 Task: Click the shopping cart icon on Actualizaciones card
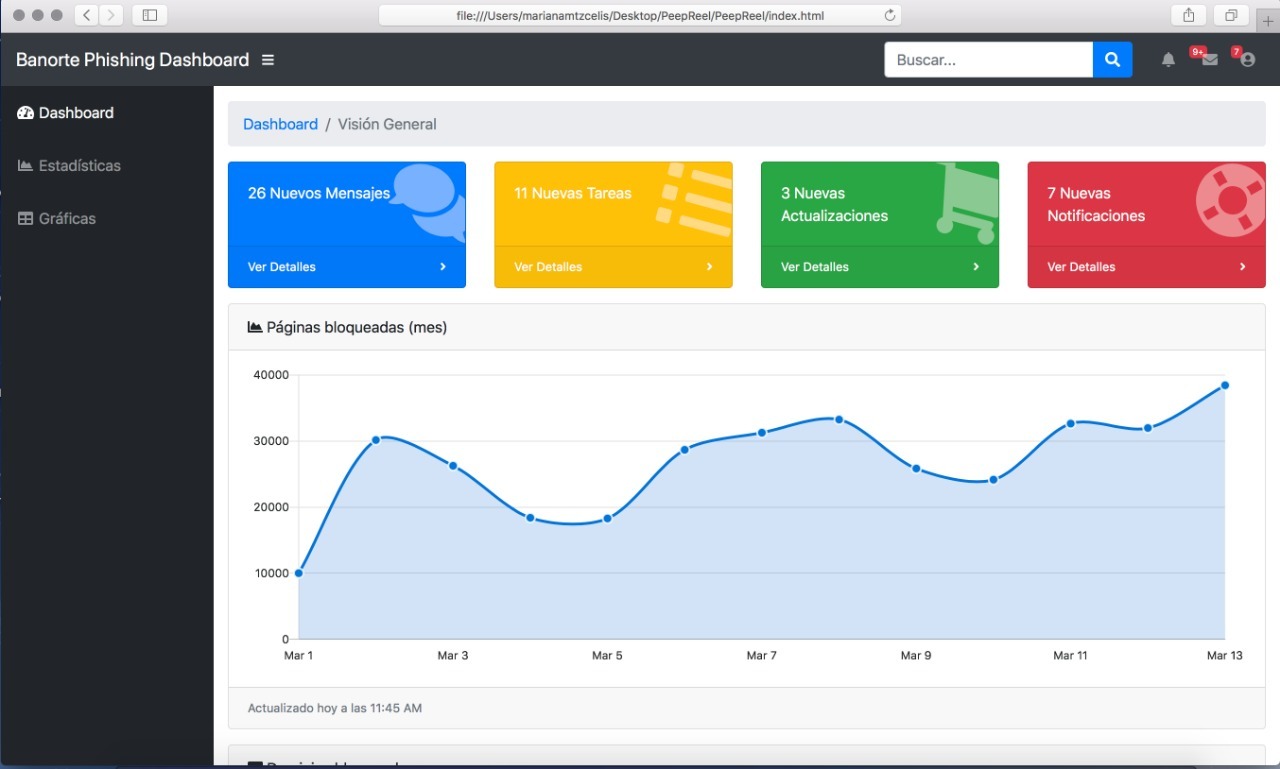pos(966,204)
